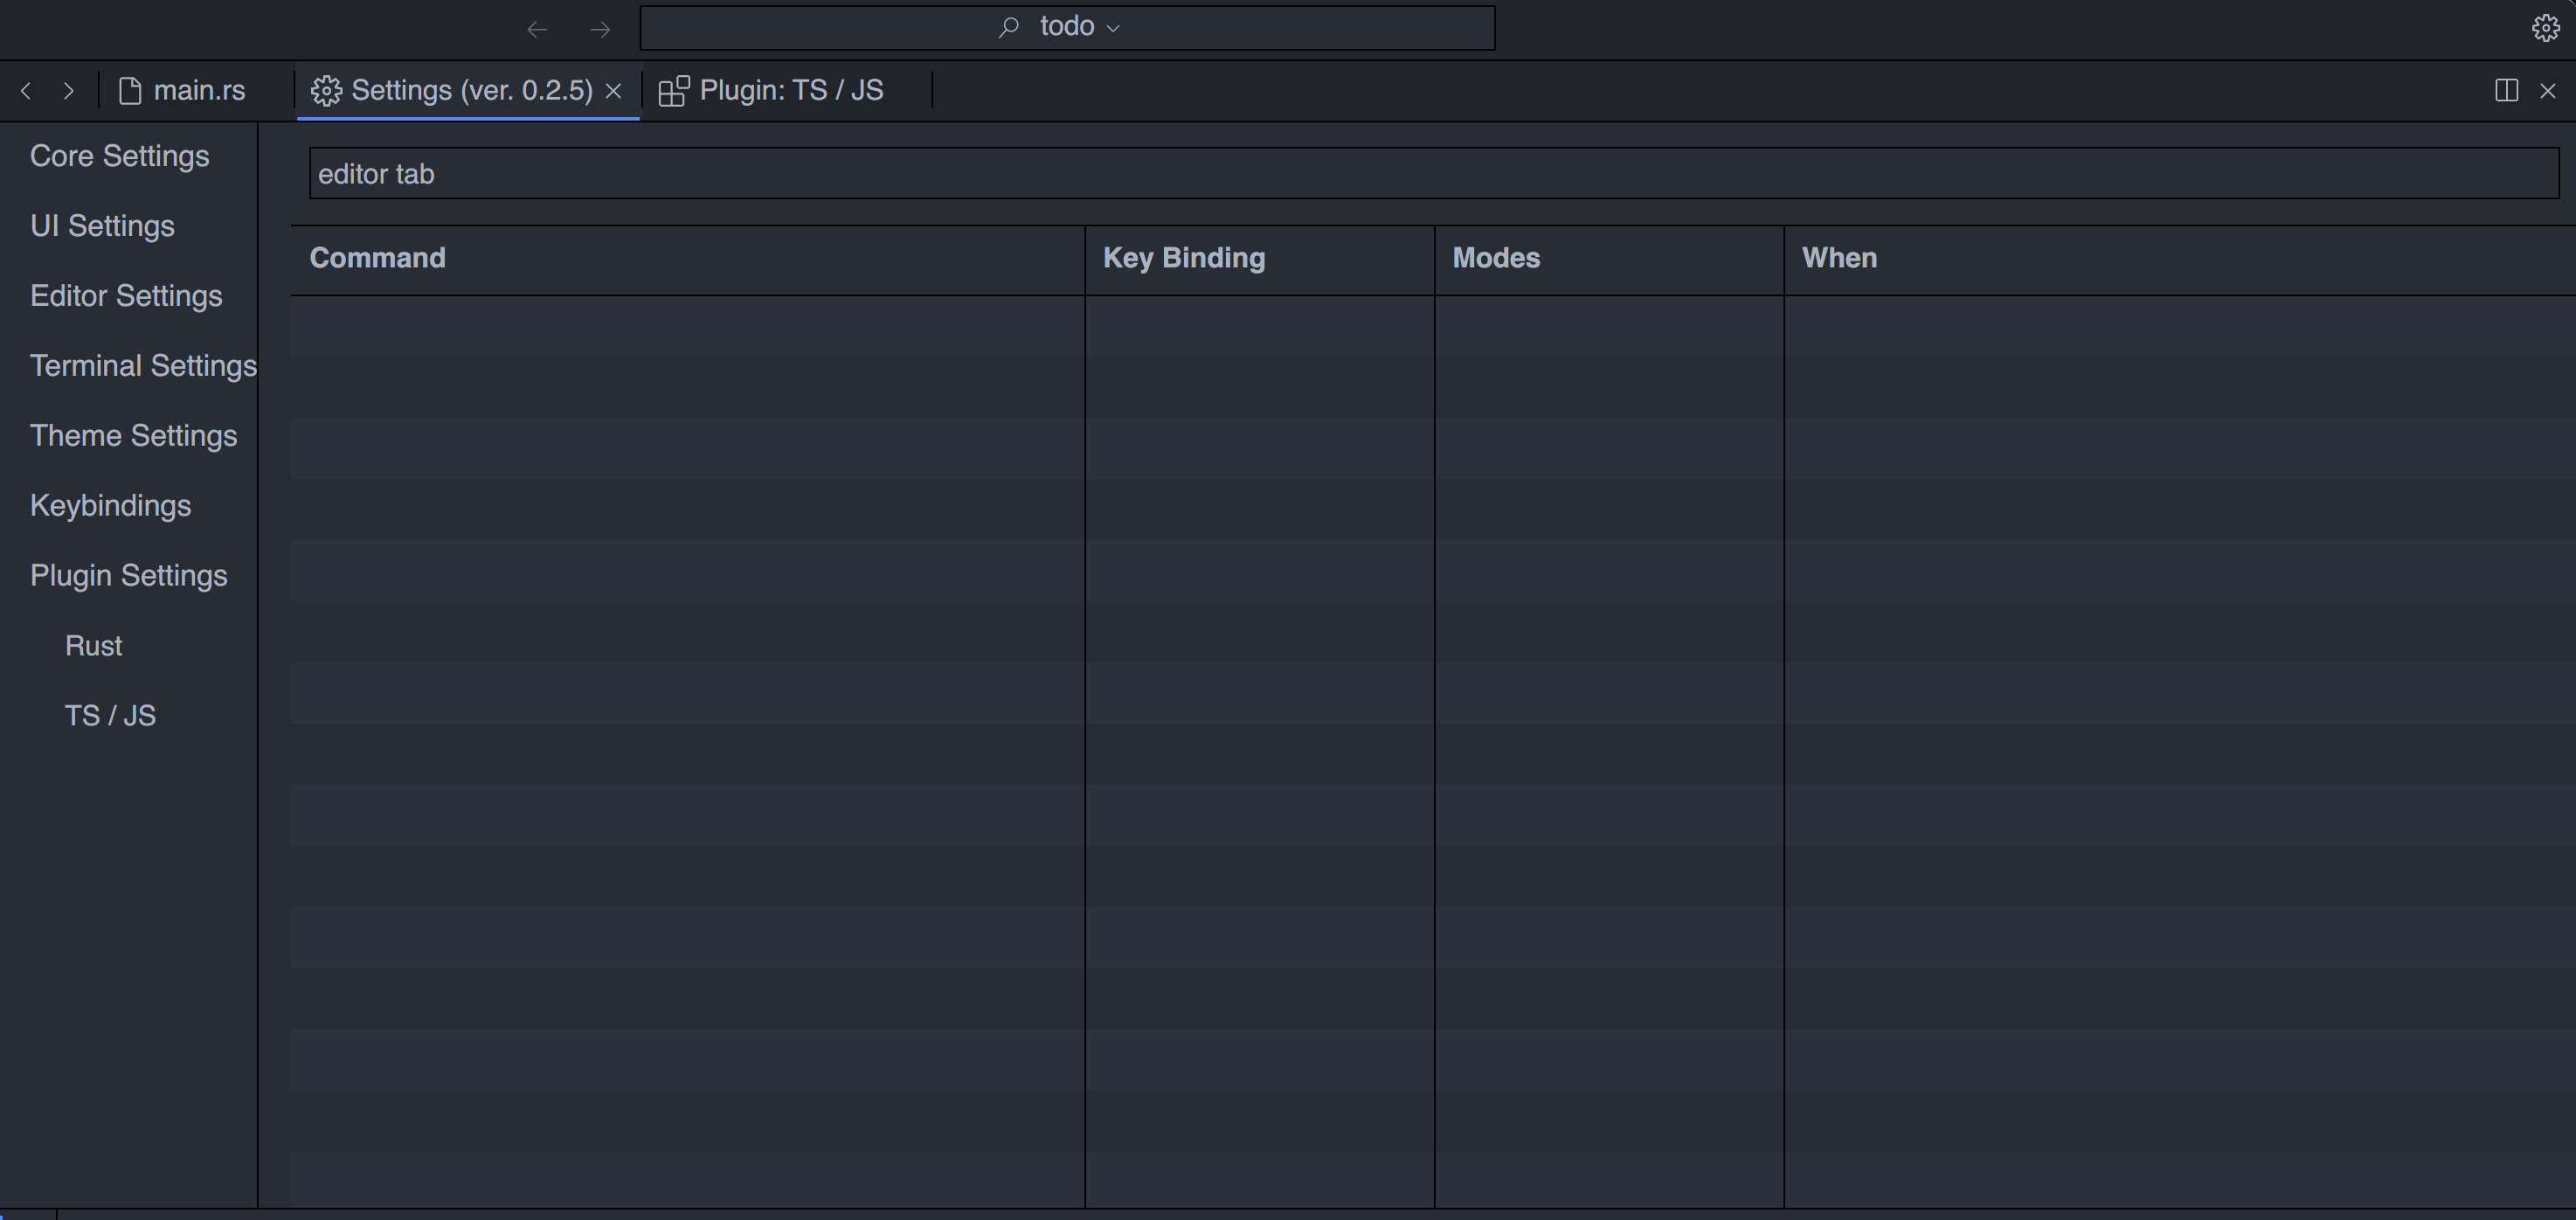Go to Terminal Settings
The image size is (2576, 1220).
(143, 366)
